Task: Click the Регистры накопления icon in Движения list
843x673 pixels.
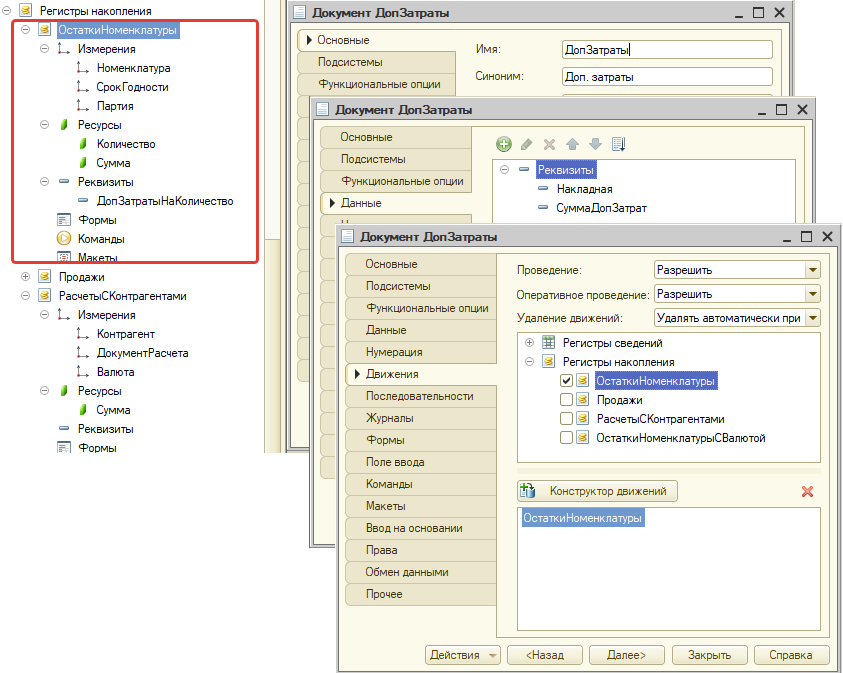Action: [548, 361]
